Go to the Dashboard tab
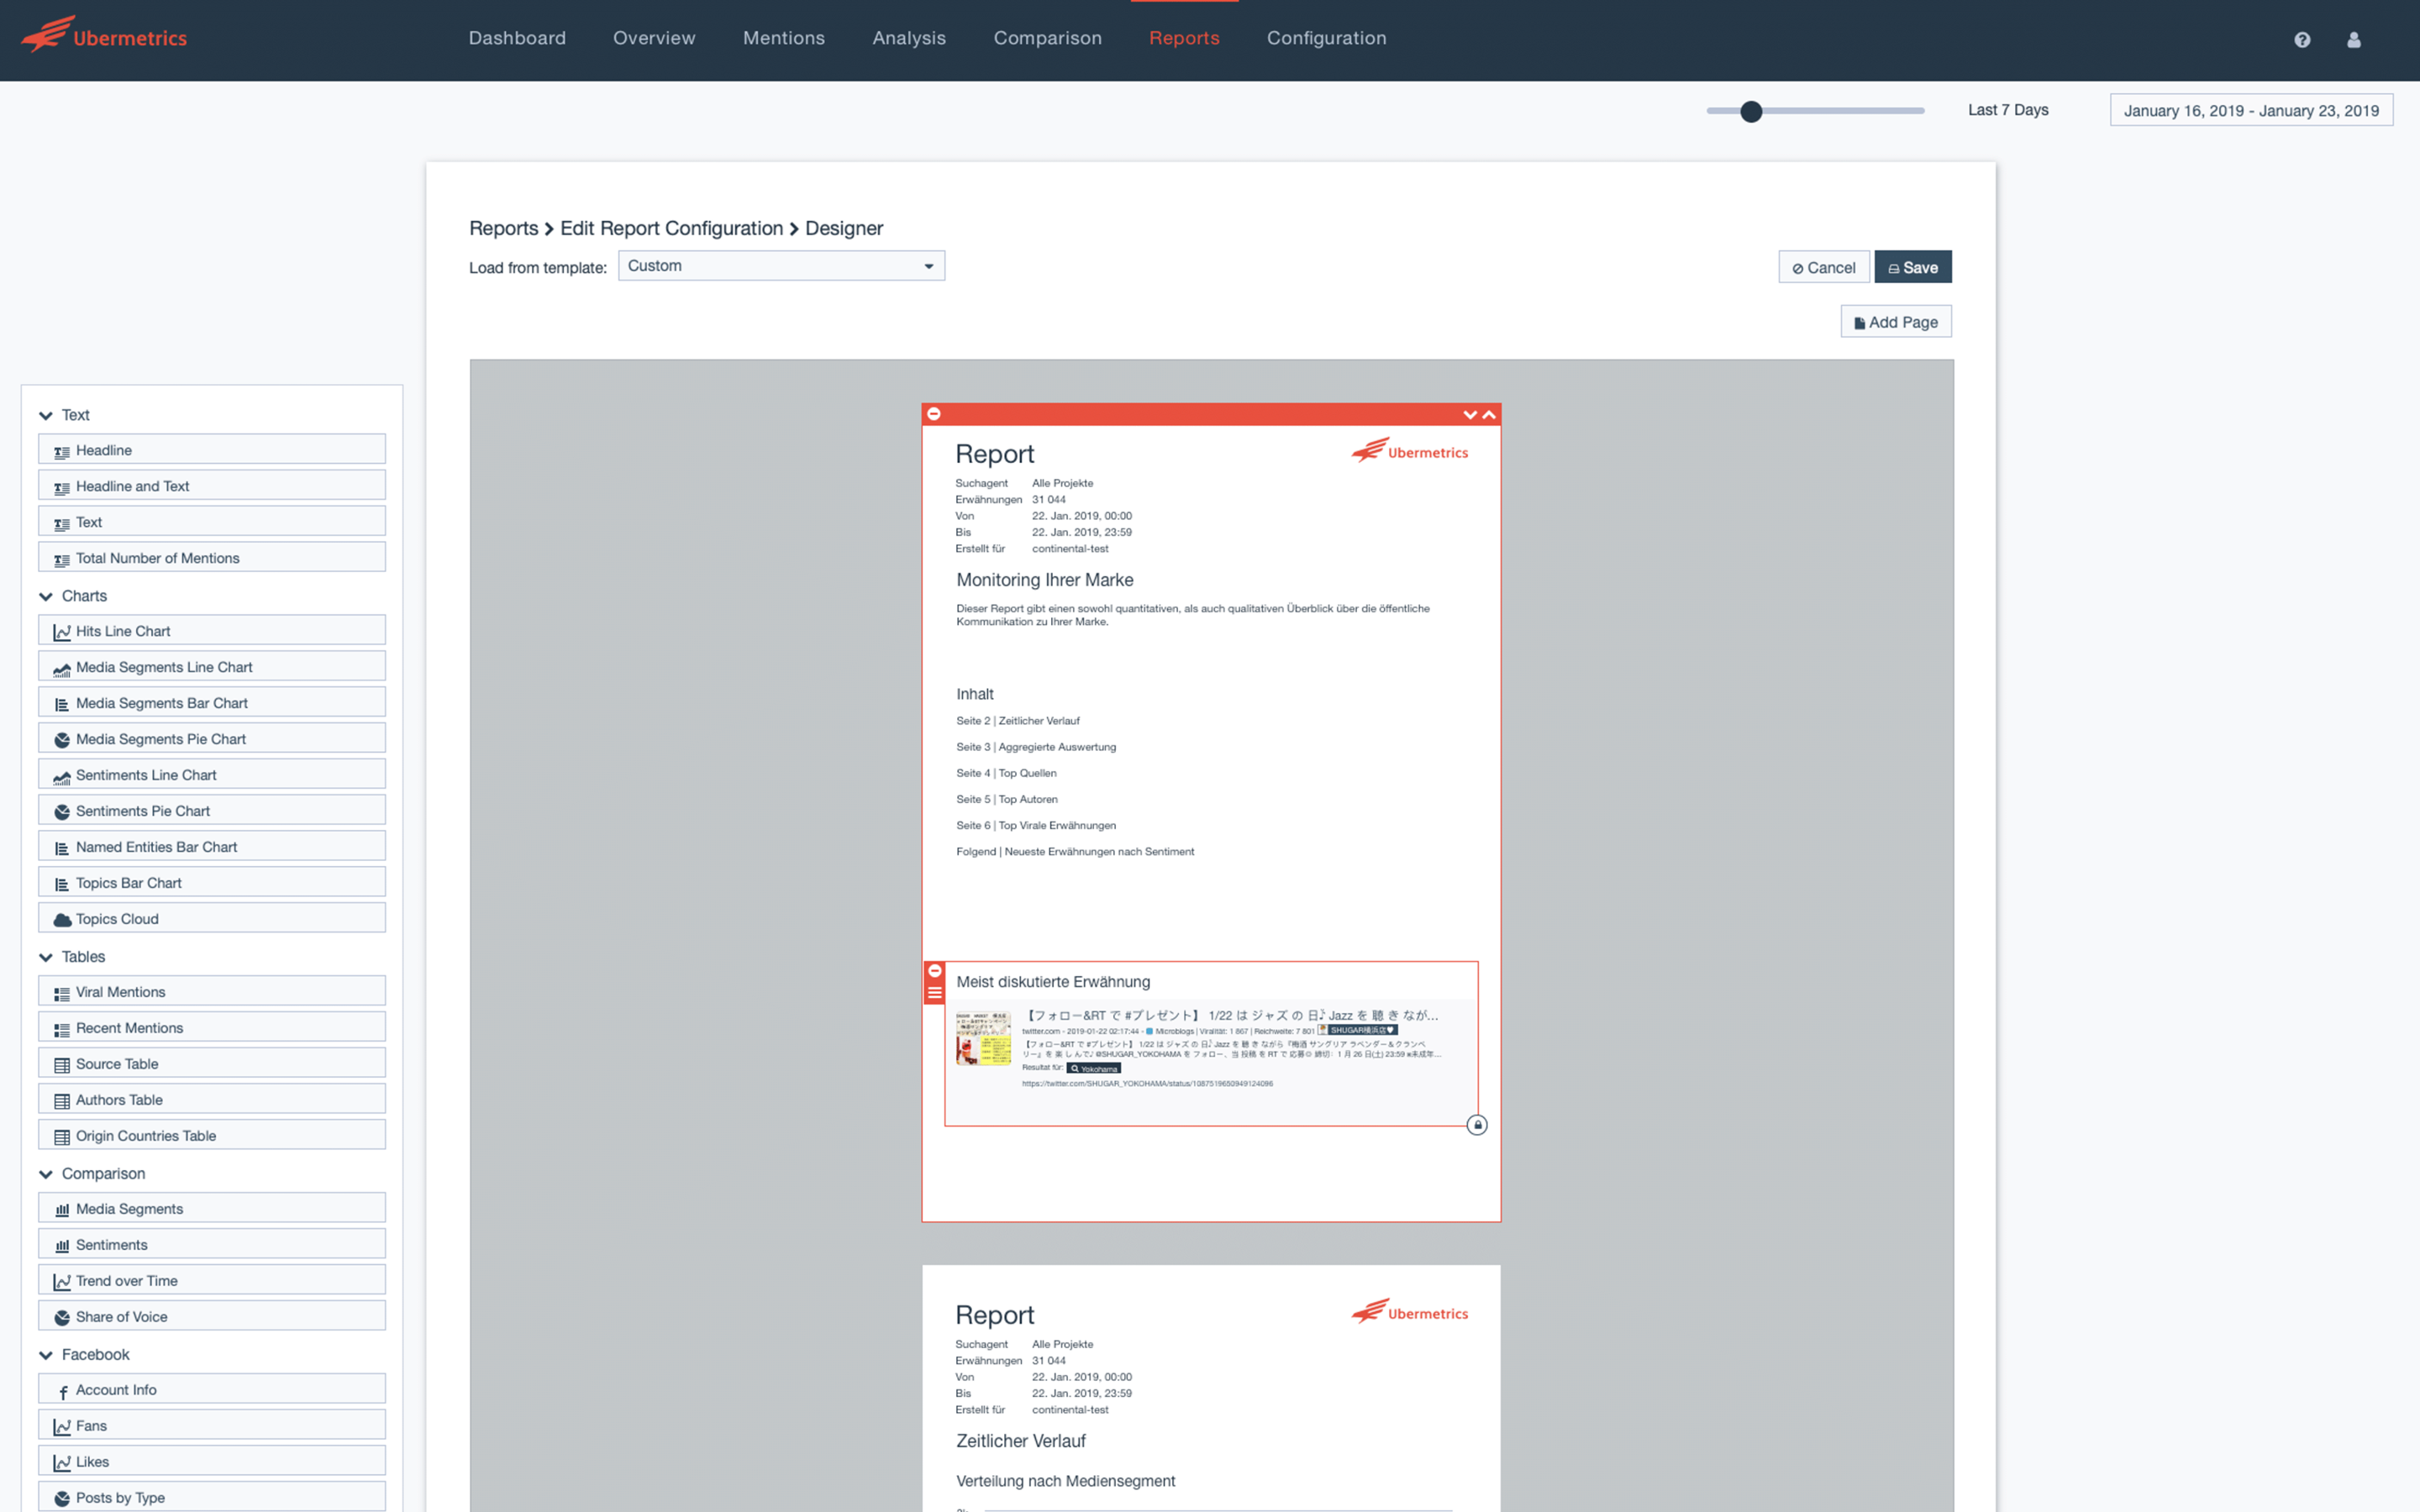 pos(517,38)
